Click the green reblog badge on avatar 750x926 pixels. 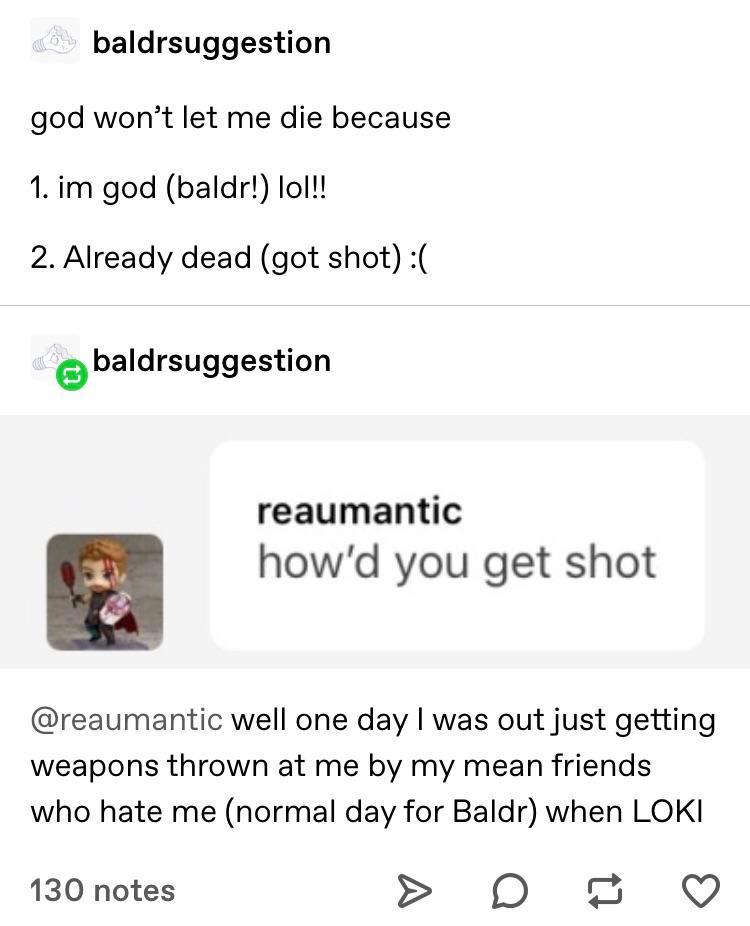(x=72, y=374)
